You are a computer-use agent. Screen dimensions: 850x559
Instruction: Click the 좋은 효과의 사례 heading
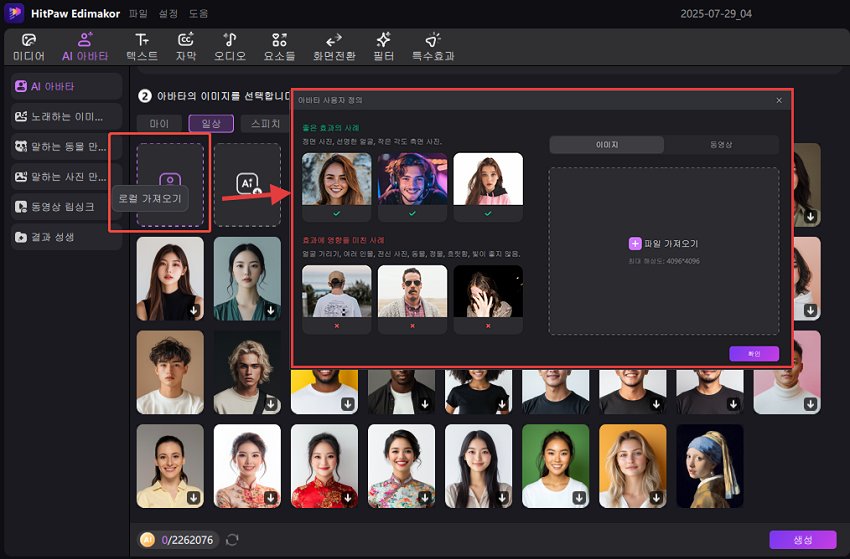[x=331, y=128]
